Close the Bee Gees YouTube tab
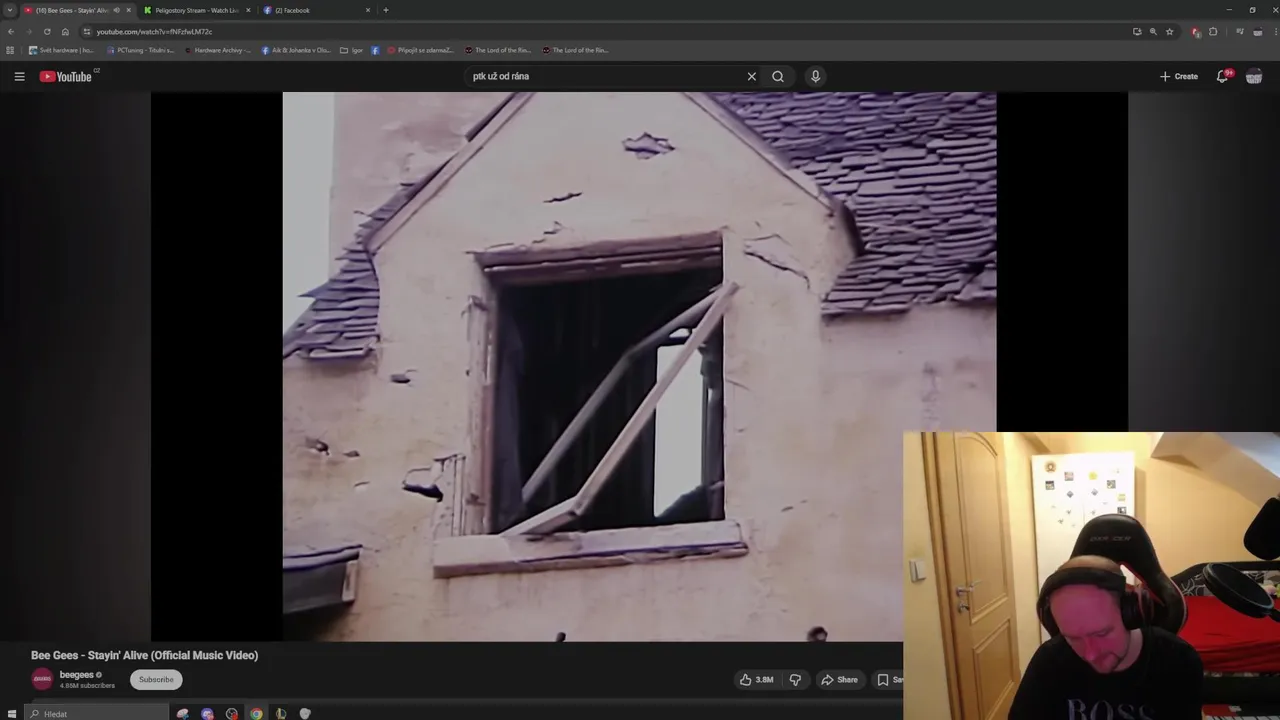 [x=128, y=10]
